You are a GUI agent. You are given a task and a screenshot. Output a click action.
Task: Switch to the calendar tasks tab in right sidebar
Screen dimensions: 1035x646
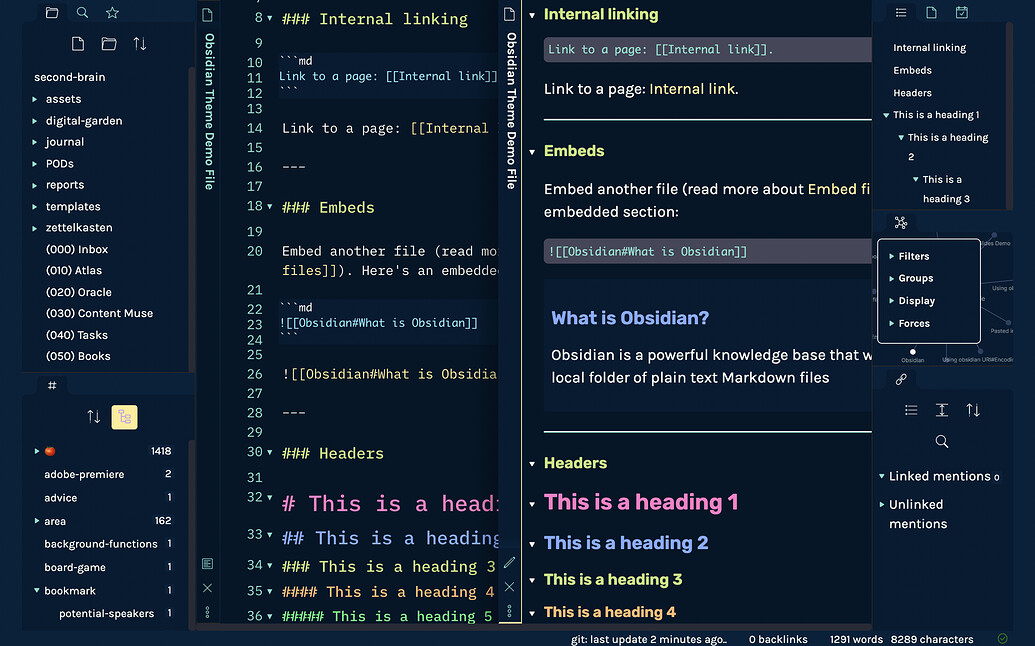click(x=963, y=11)
